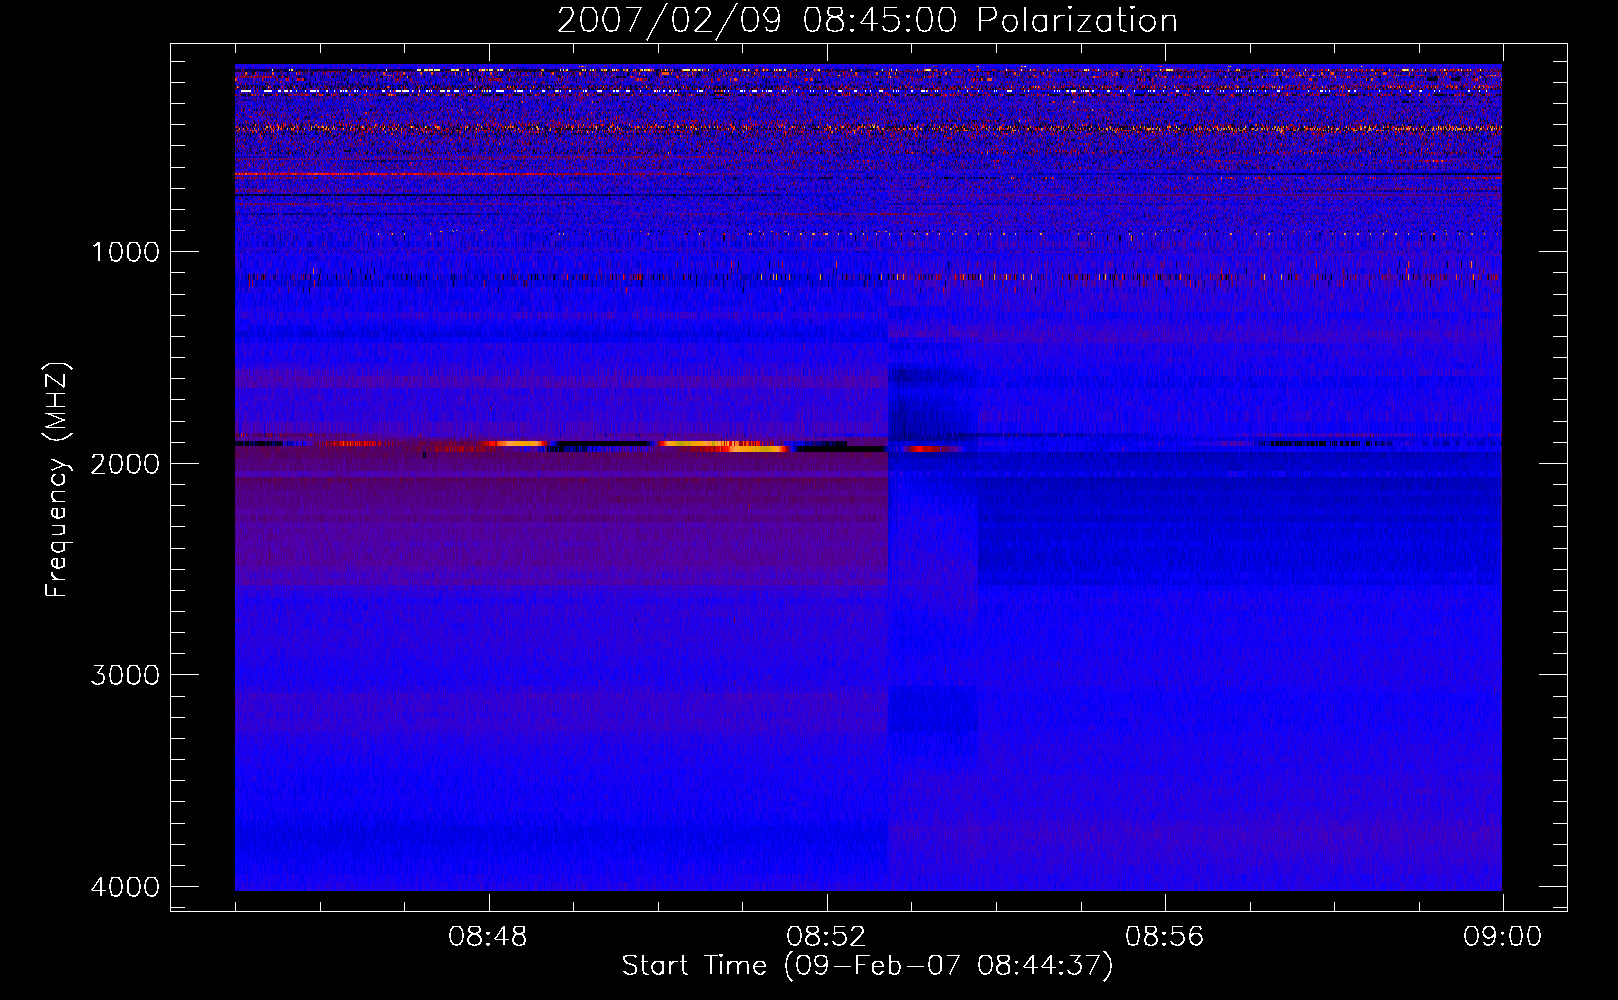The height and width of the screenshot is (1000, 1618).
Task: Click the 4000 frequency tick label
Action: 125,887
